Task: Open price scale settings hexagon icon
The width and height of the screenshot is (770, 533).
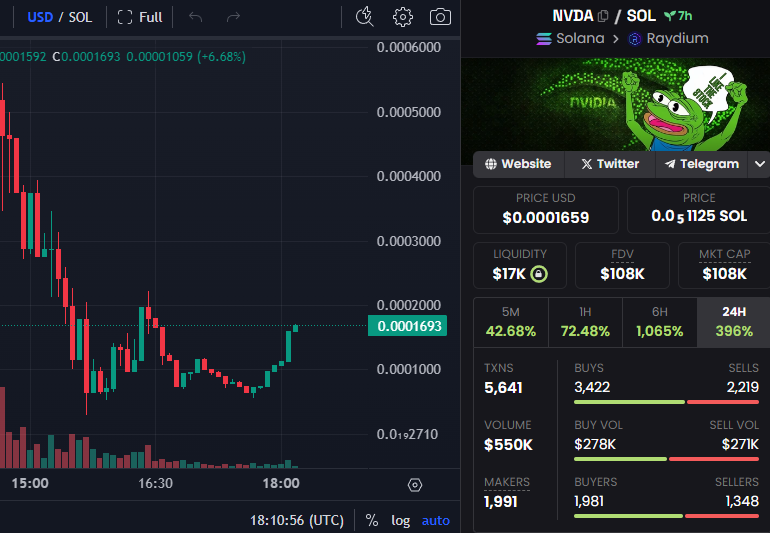Action: [x=415, y=485]
